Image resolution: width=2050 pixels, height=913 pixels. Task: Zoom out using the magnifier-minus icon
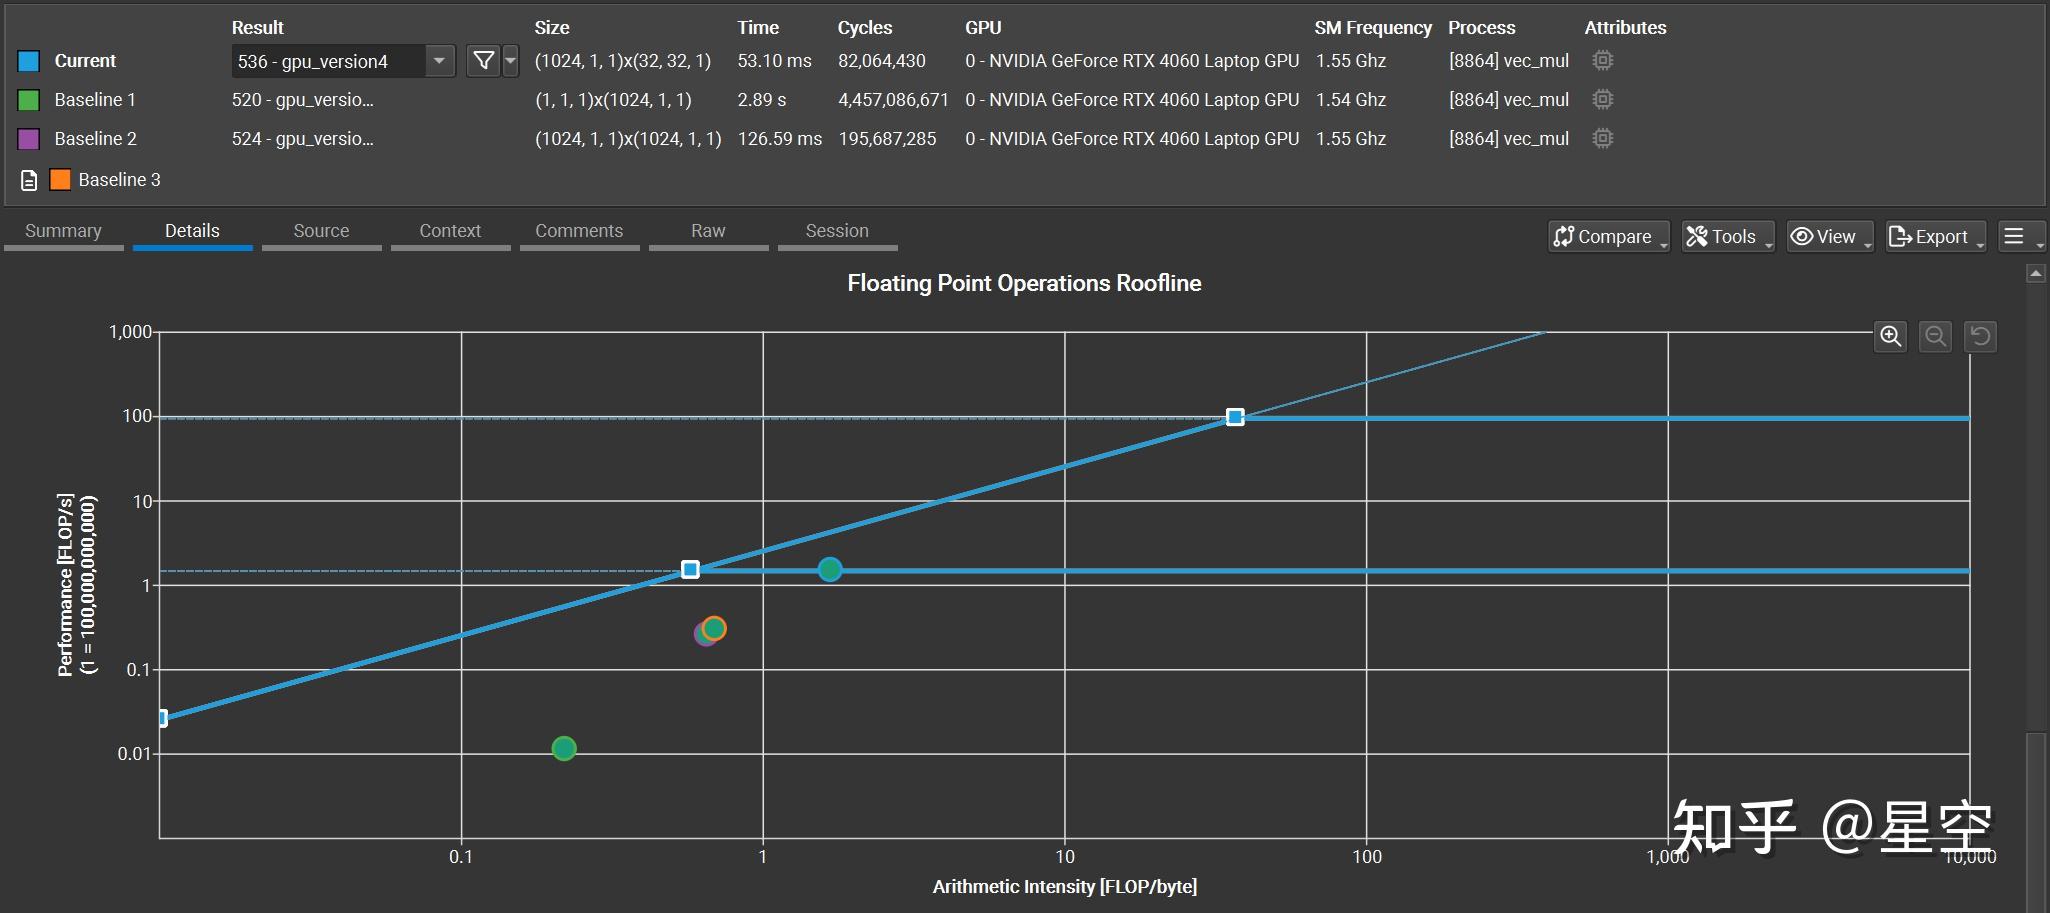tap(1935, 337)
